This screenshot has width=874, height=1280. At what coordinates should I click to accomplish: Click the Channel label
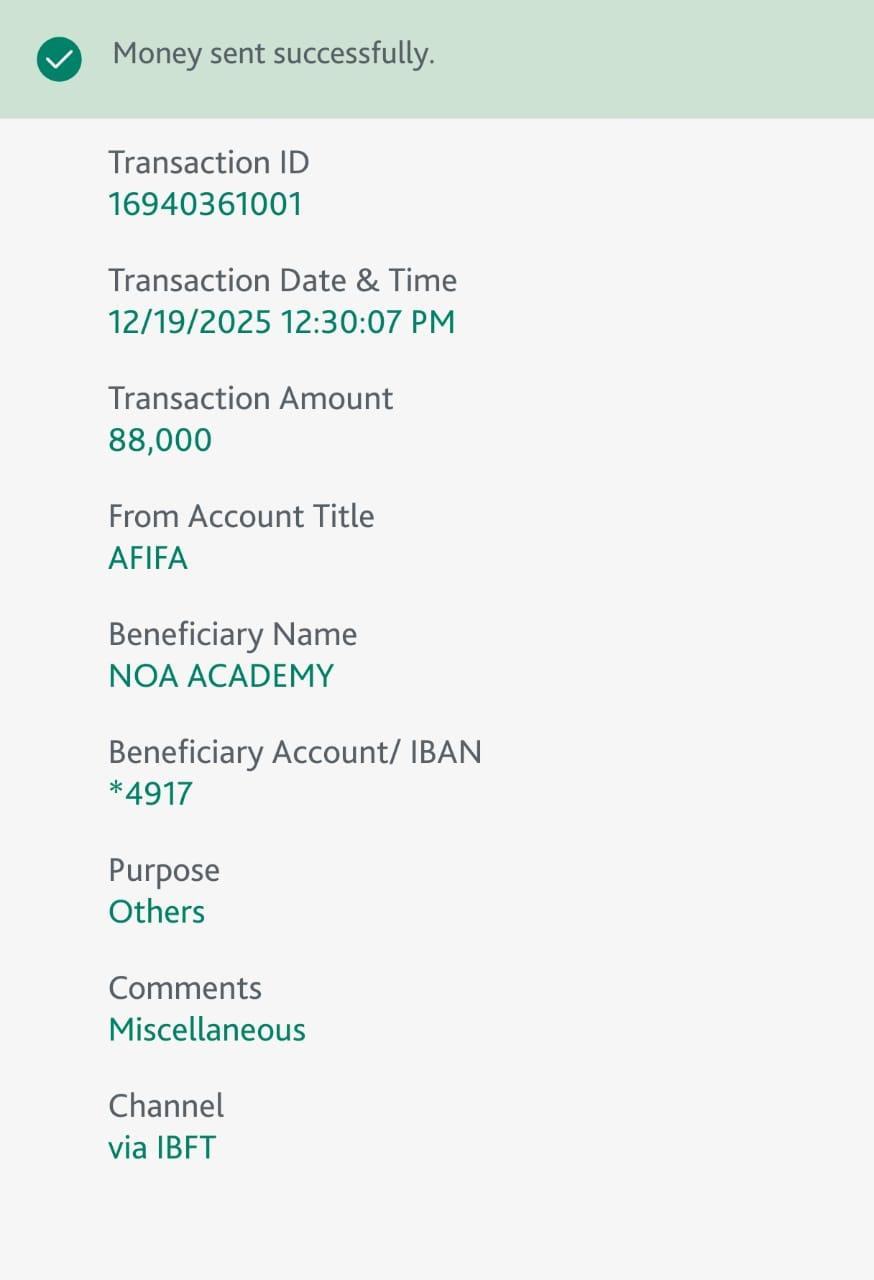coord(166,1106)
